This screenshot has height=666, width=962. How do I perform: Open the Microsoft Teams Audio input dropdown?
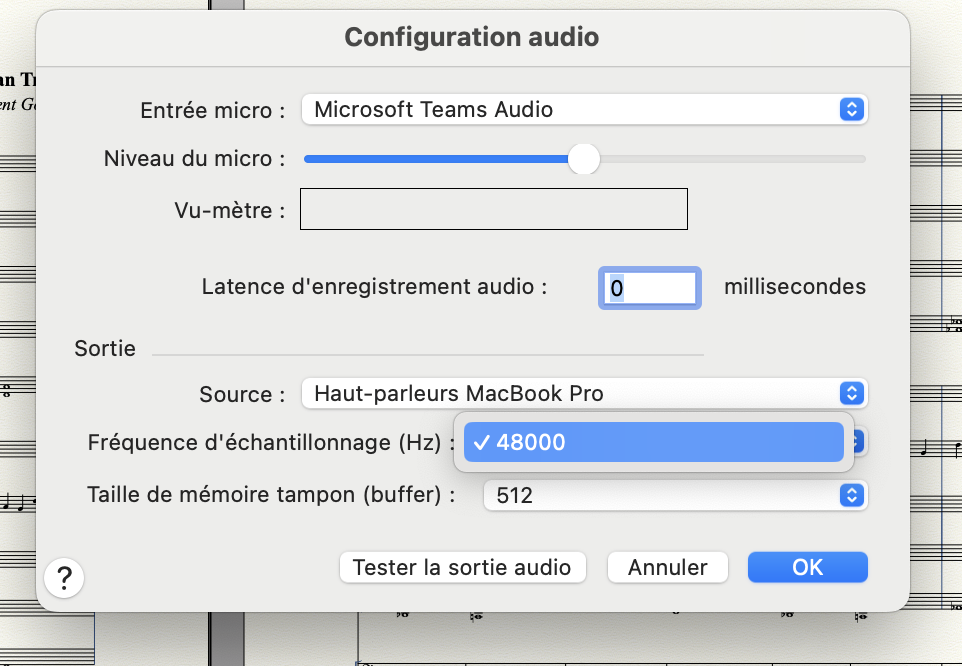584,110
